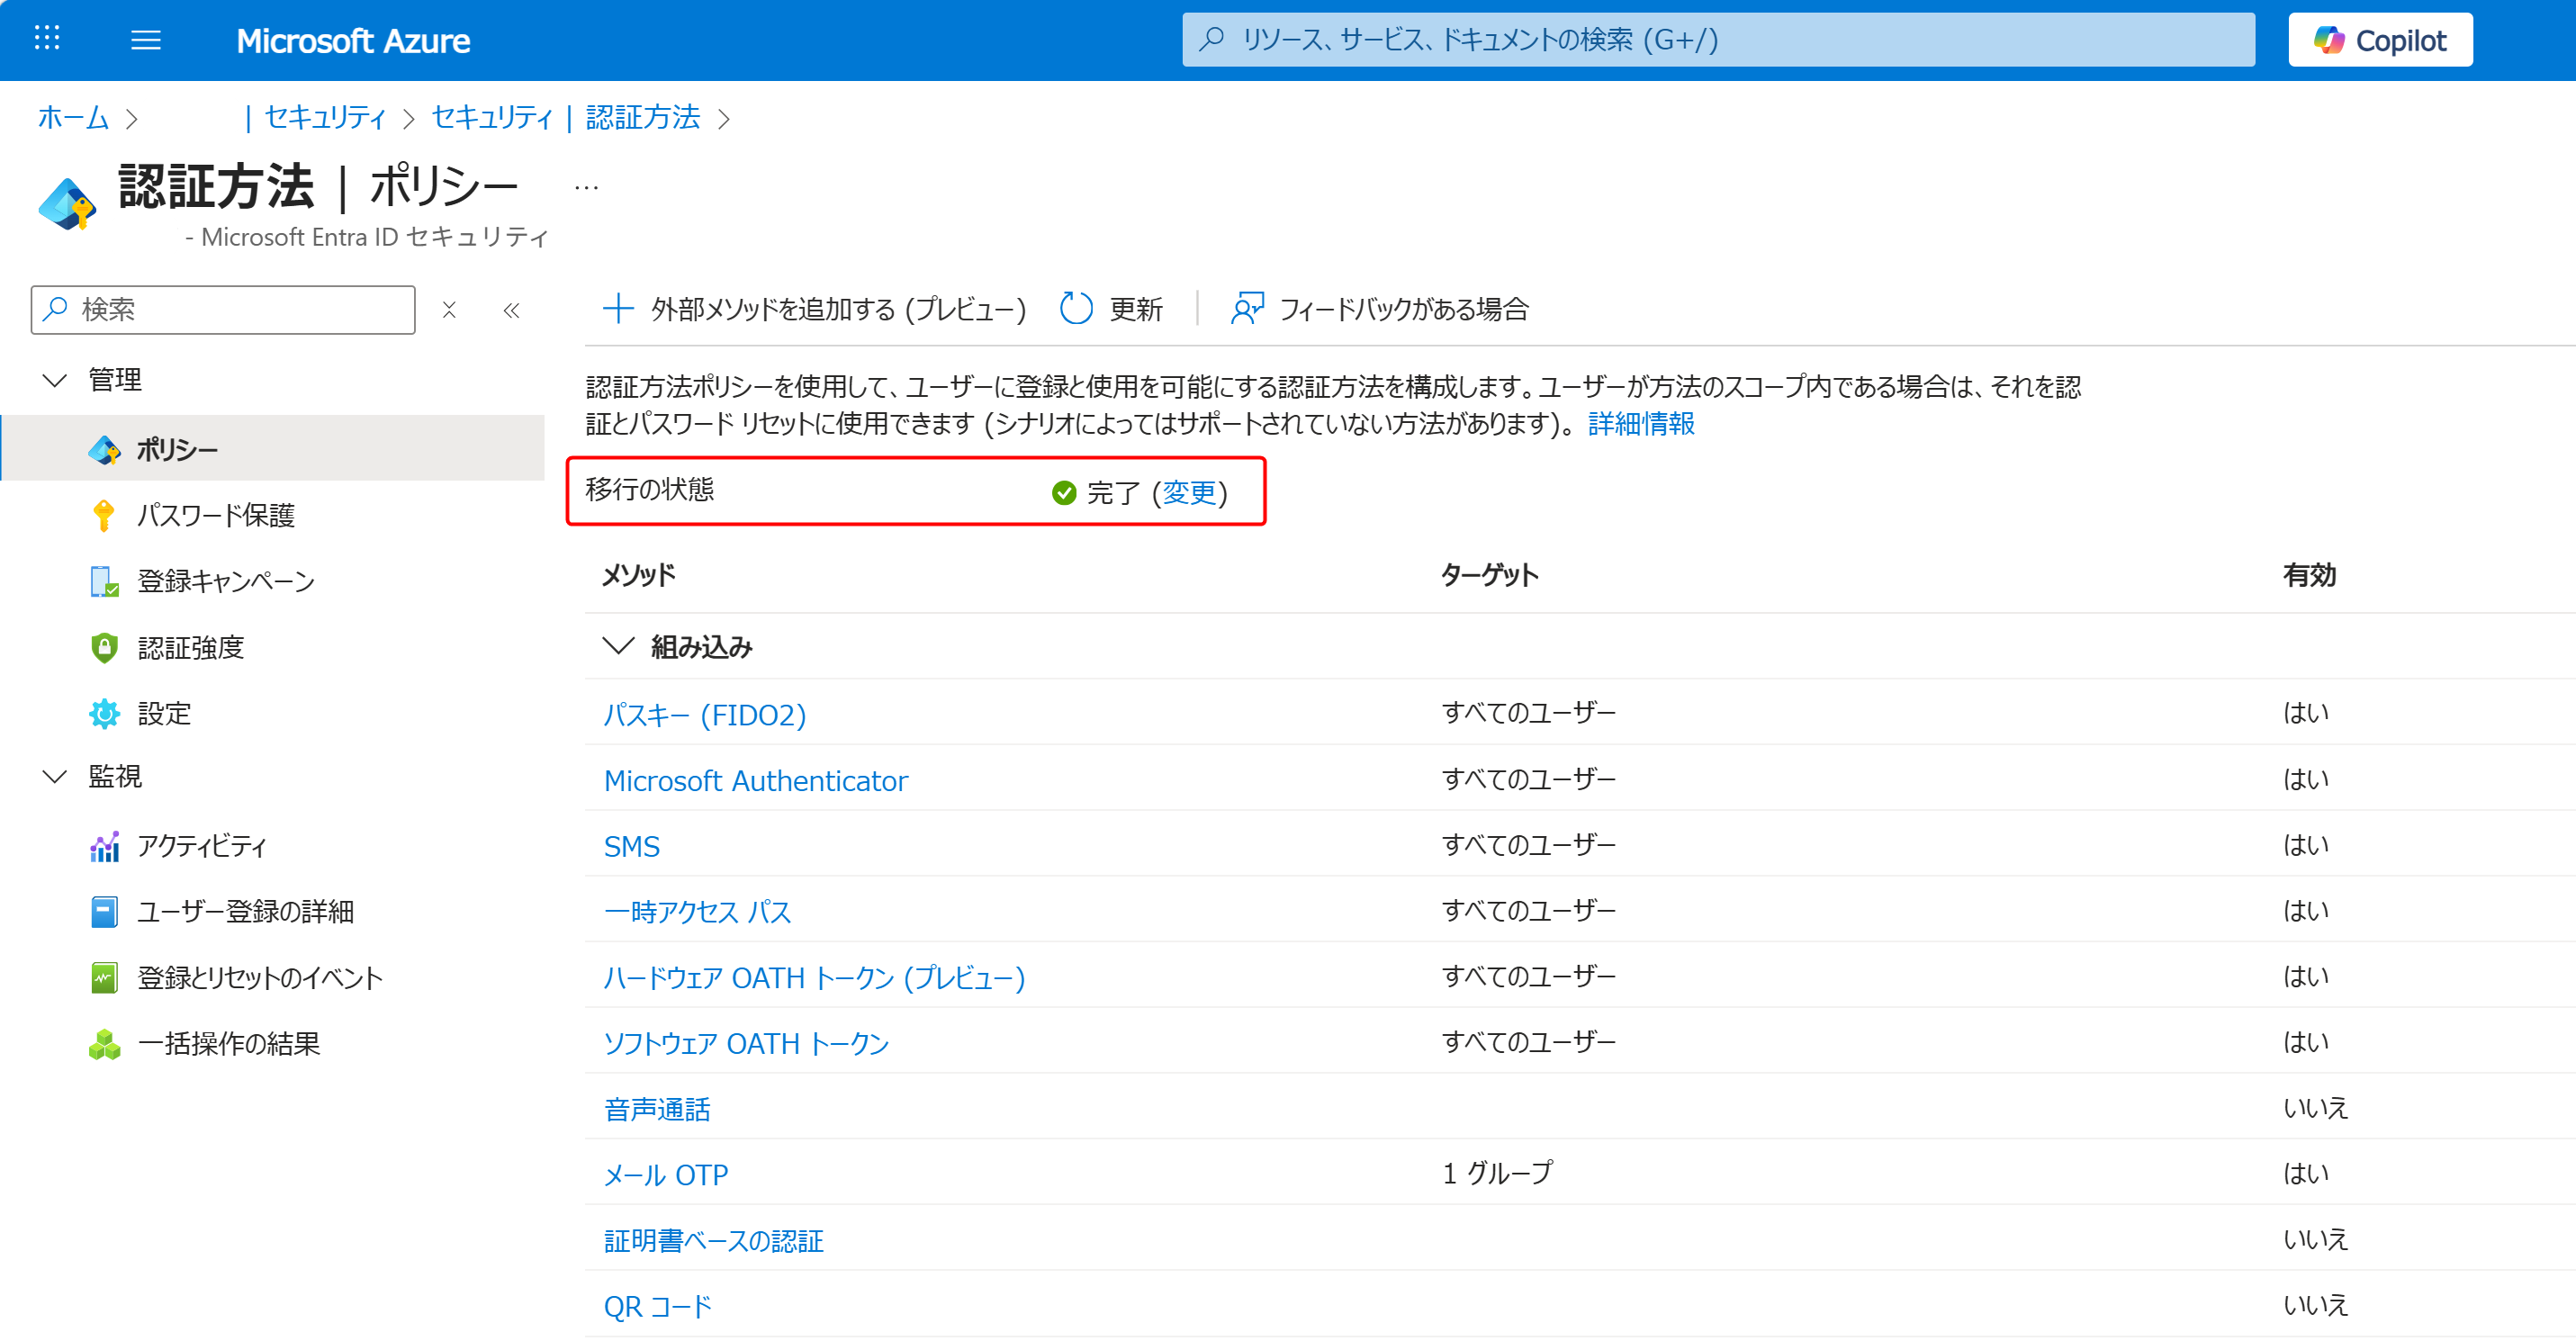Viewport: 2576px width, 1341px height.
Task: Open the ellipsis more options menu
Action: pos(586,187)
